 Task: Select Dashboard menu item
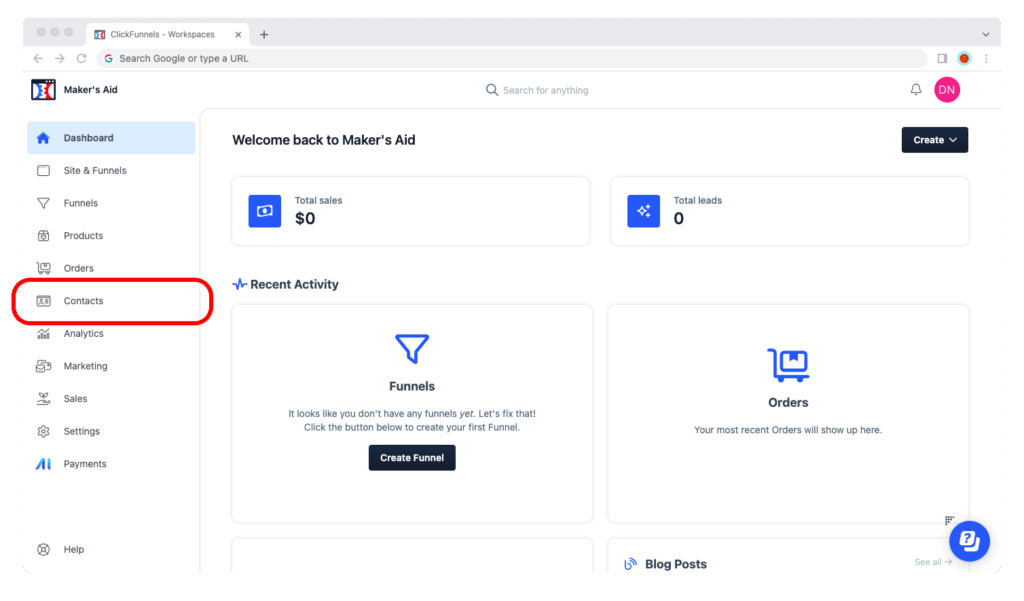[111, 138]
